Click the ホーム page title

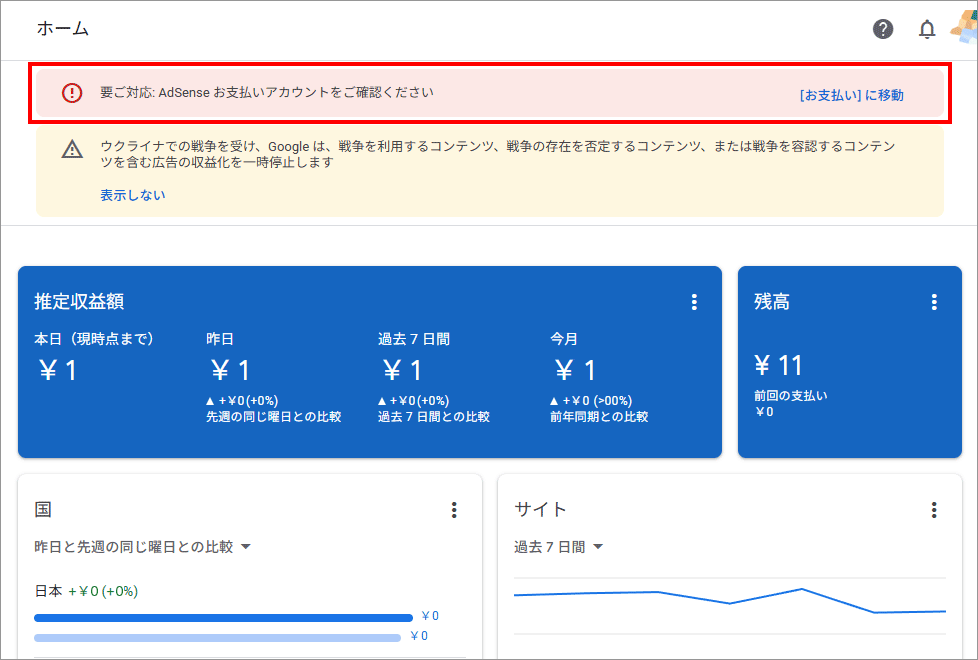coord(62,28)
